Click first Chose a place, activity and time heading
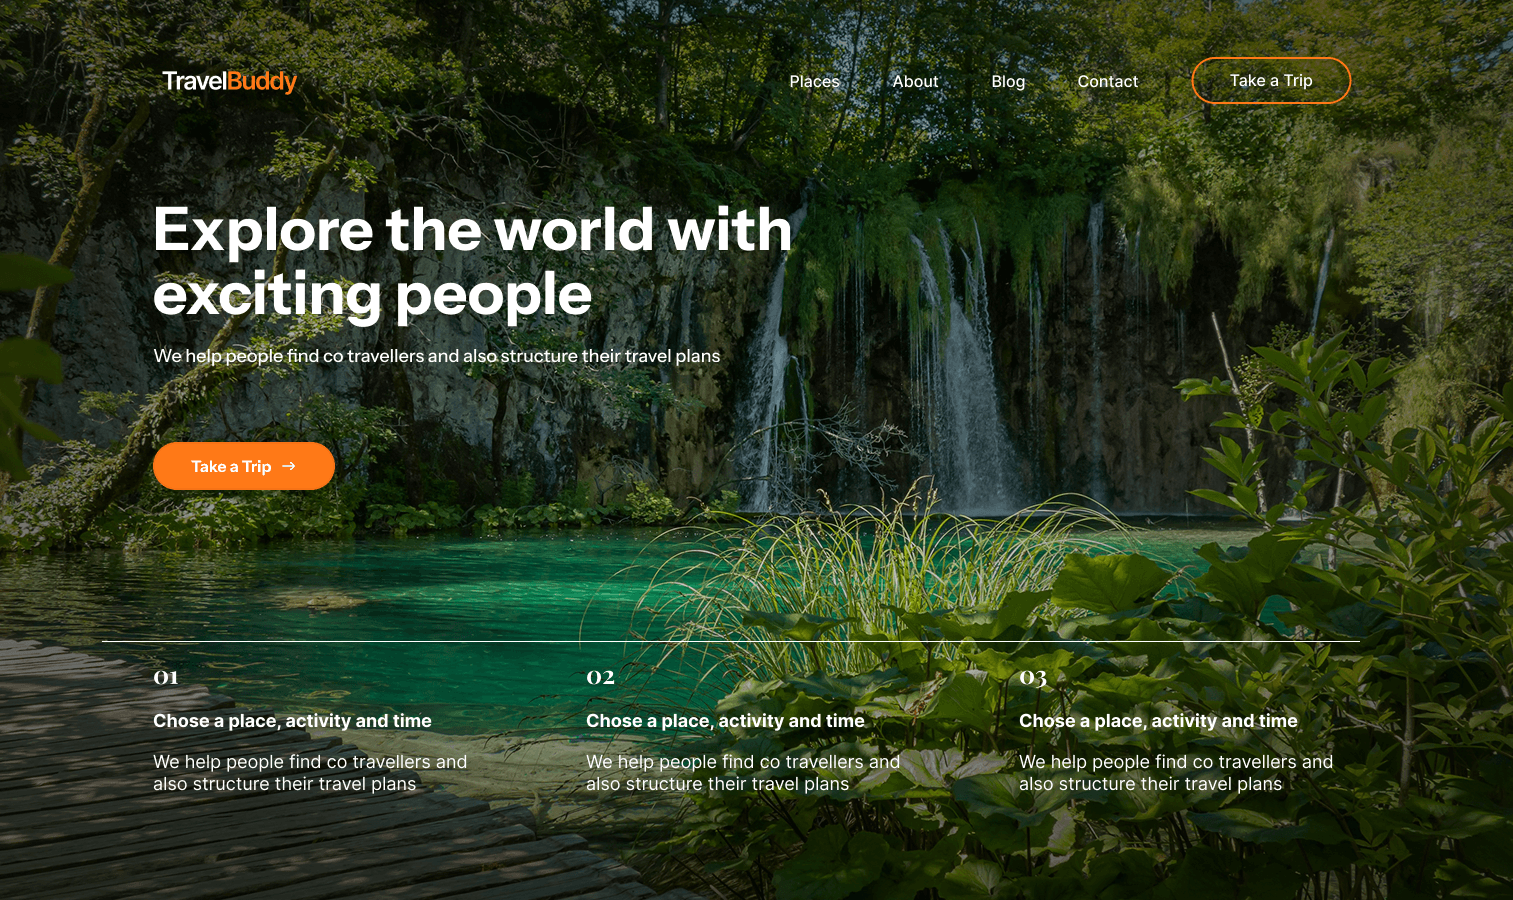Screen dimensions: 1513x900 292,721
